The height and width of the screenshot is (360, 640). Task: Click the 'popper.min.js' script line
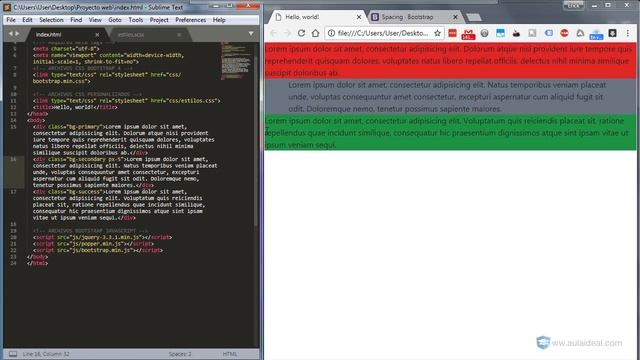93,244
